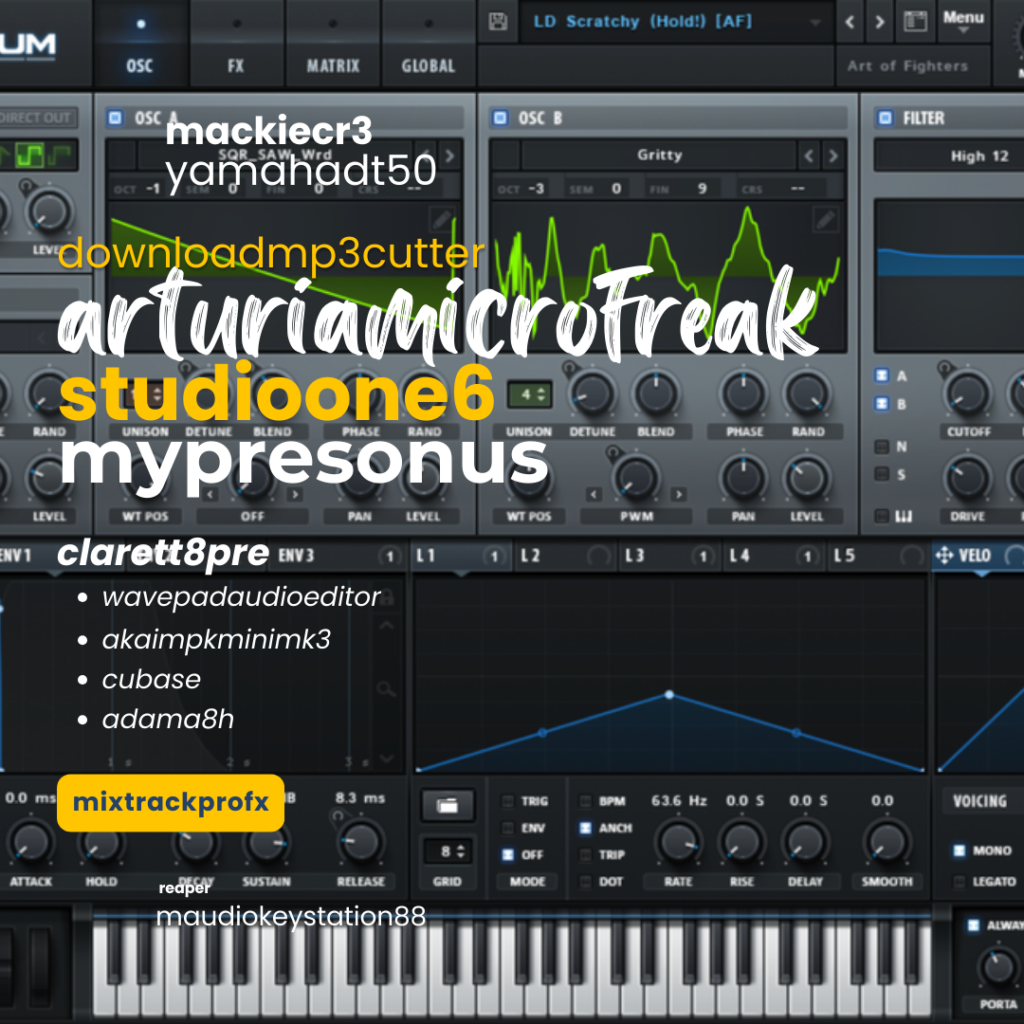Toggle the FILTER enable switch

pyautogui.click(x=885, y=118)
